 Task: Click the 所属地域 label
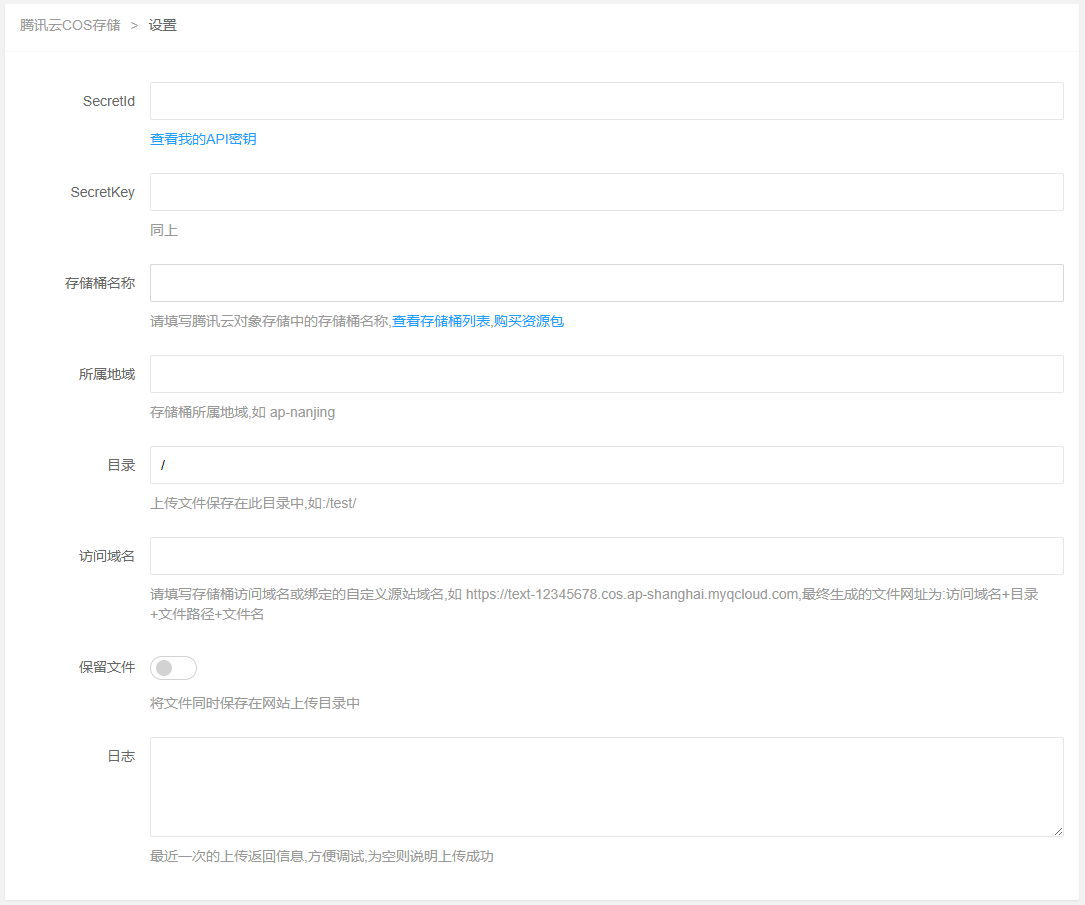click(x=107, y=374)
